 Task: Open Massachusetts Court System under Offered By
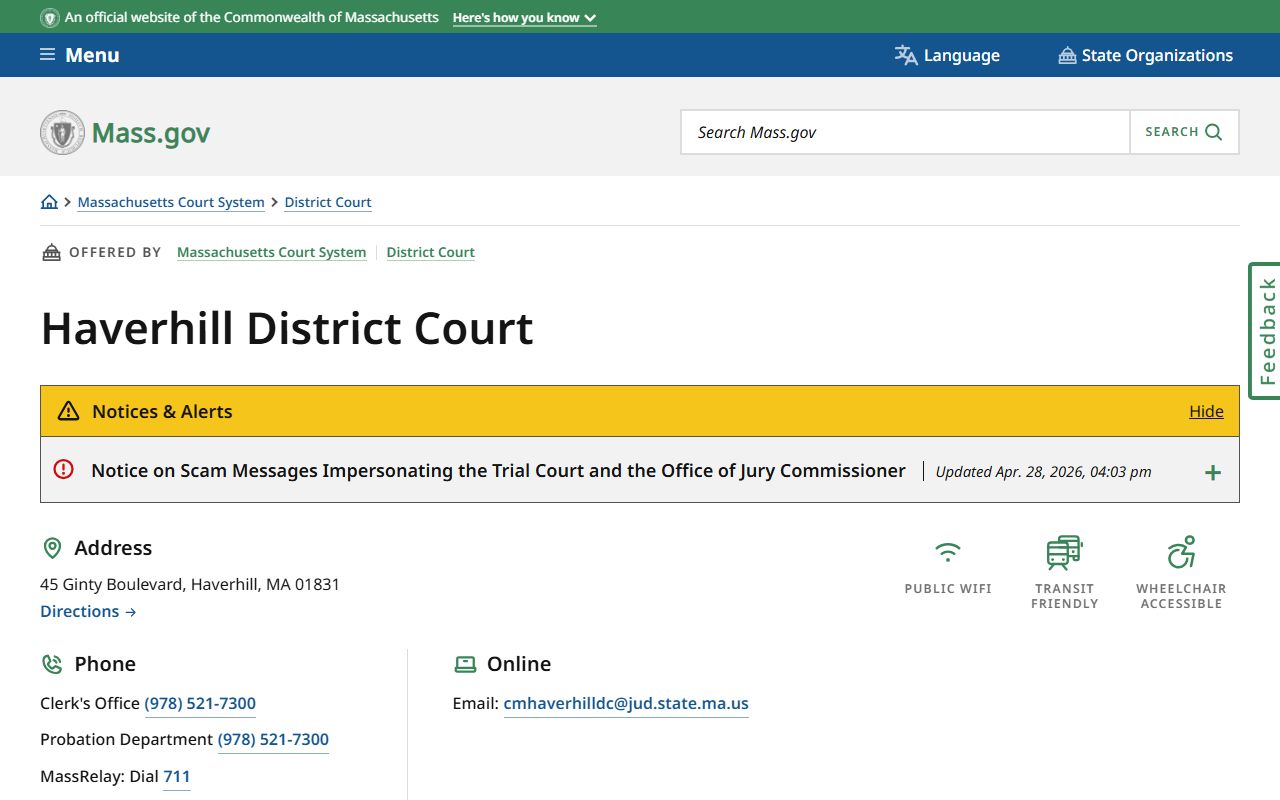[272, 252]
